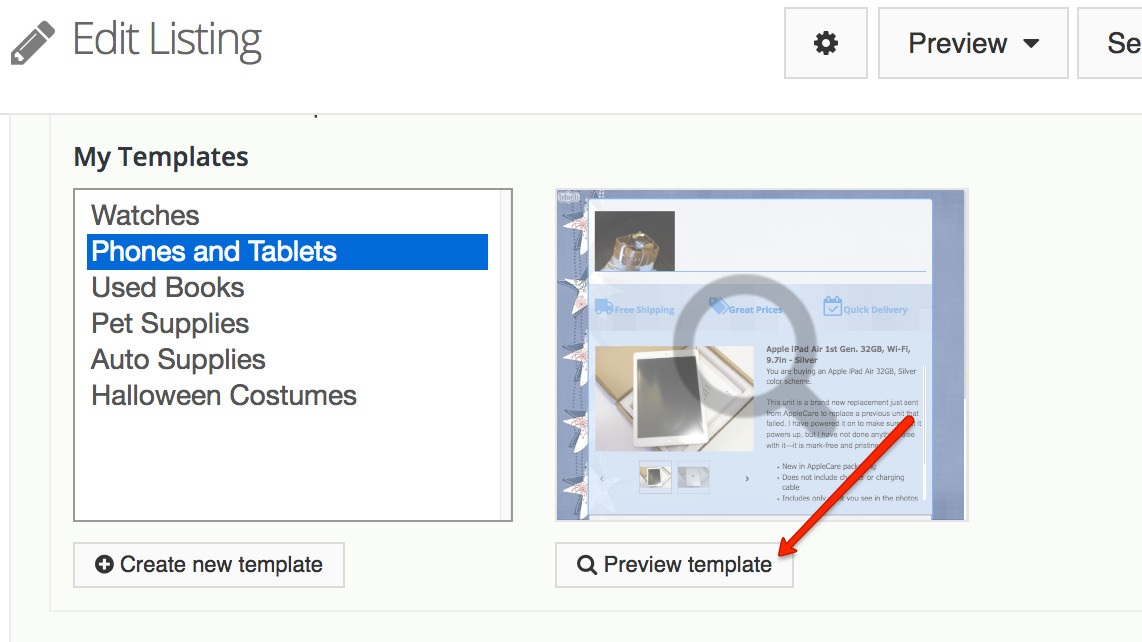Screen dimensions: 1142x642
Task: Choose the Halloween Costumes template
Action: click(x=224, y=396)
